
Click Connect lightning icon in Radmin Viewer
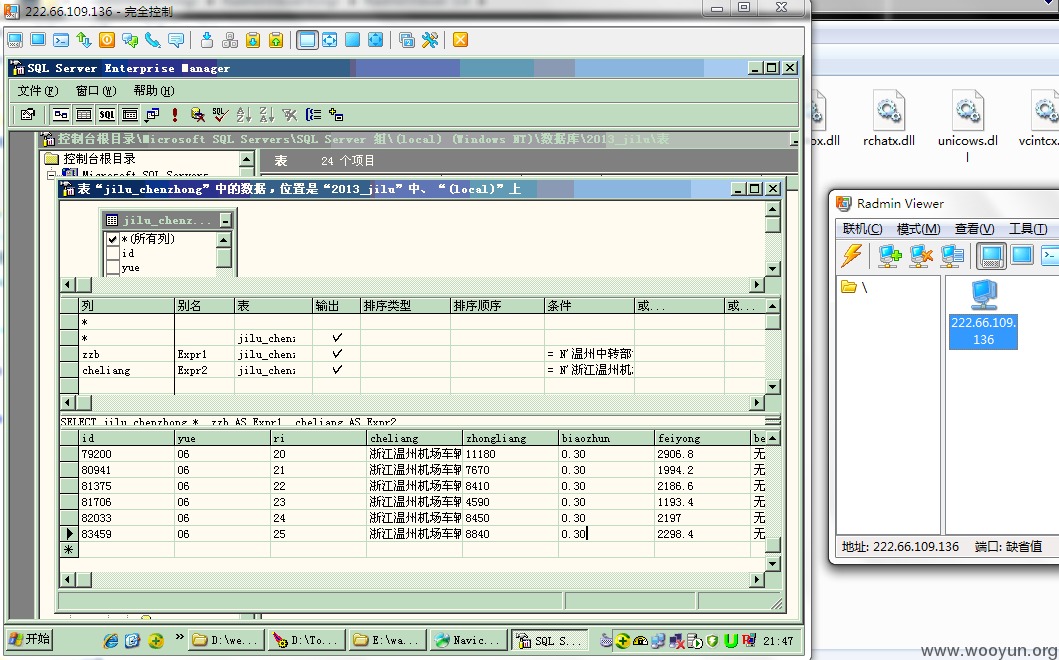tap(852, 255)
